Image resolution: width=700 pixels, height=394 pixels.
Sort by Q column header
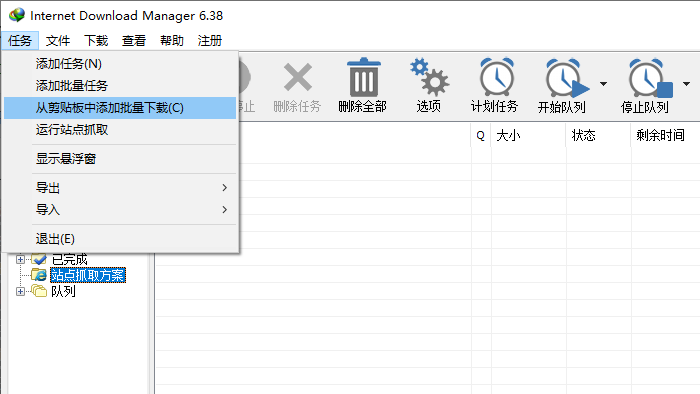(480, 136)
